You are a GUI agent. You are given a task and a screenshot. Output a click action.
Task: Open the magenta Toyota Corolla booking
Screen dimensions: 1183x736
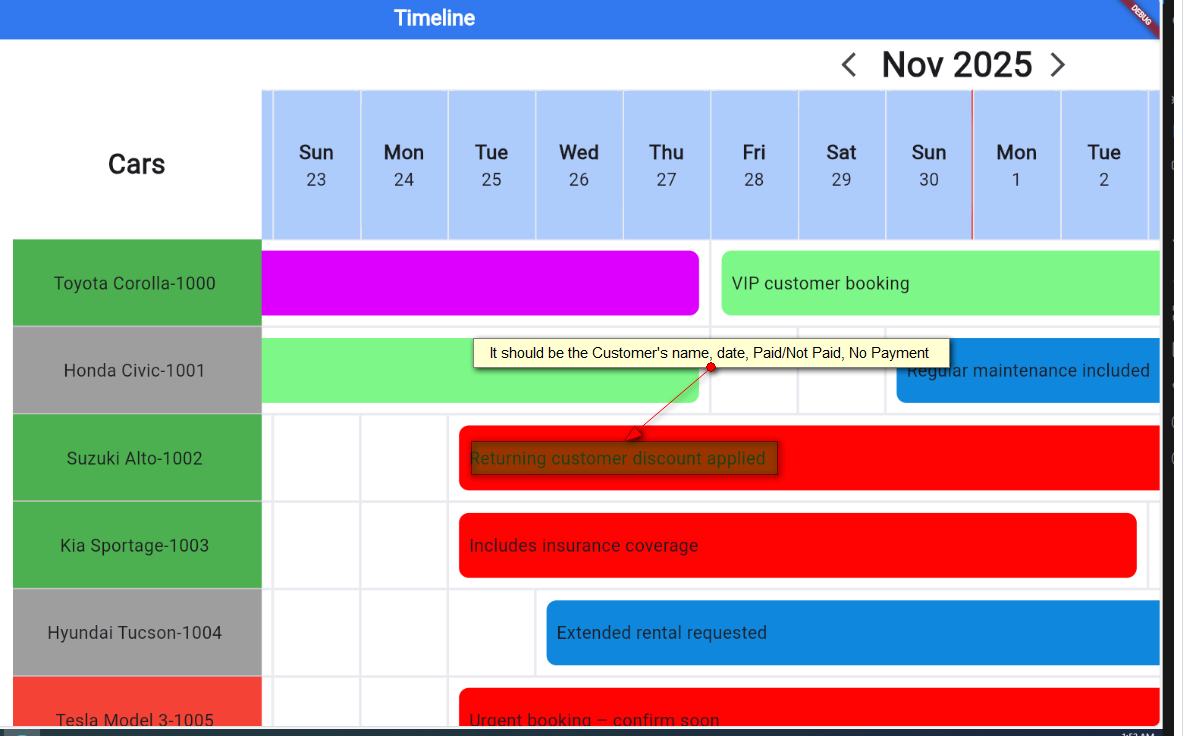(480, 283)
